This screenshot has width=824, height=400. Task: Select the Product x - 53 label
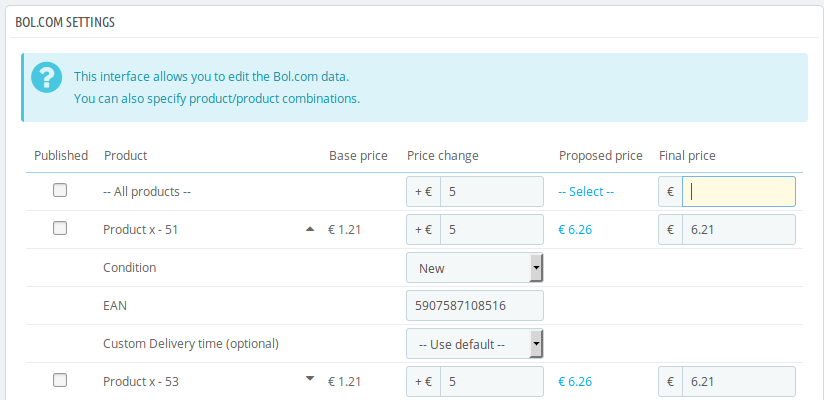coord(141,382)
